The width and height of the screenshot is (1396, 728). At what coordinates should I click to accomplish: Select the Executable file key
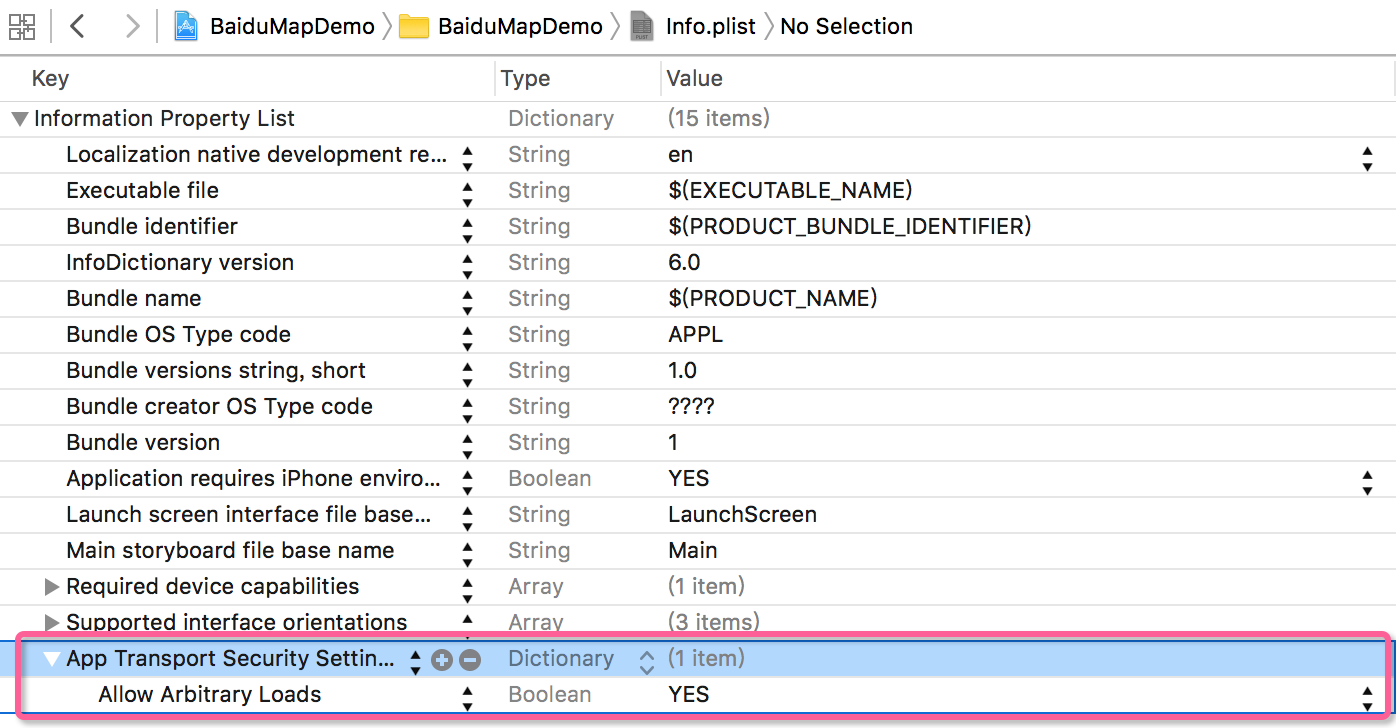[x=142, y=191]
